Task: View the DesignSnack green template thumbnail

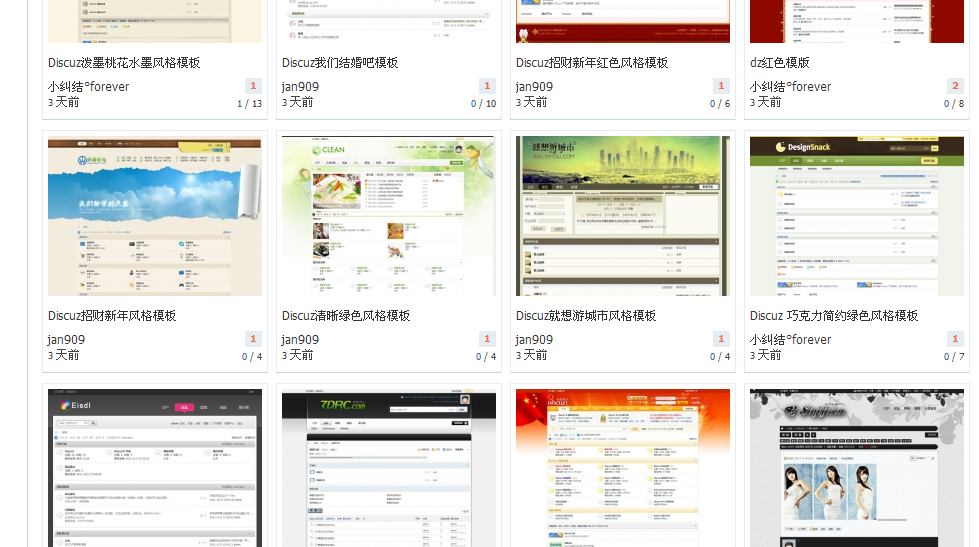Action: (857, 216)
